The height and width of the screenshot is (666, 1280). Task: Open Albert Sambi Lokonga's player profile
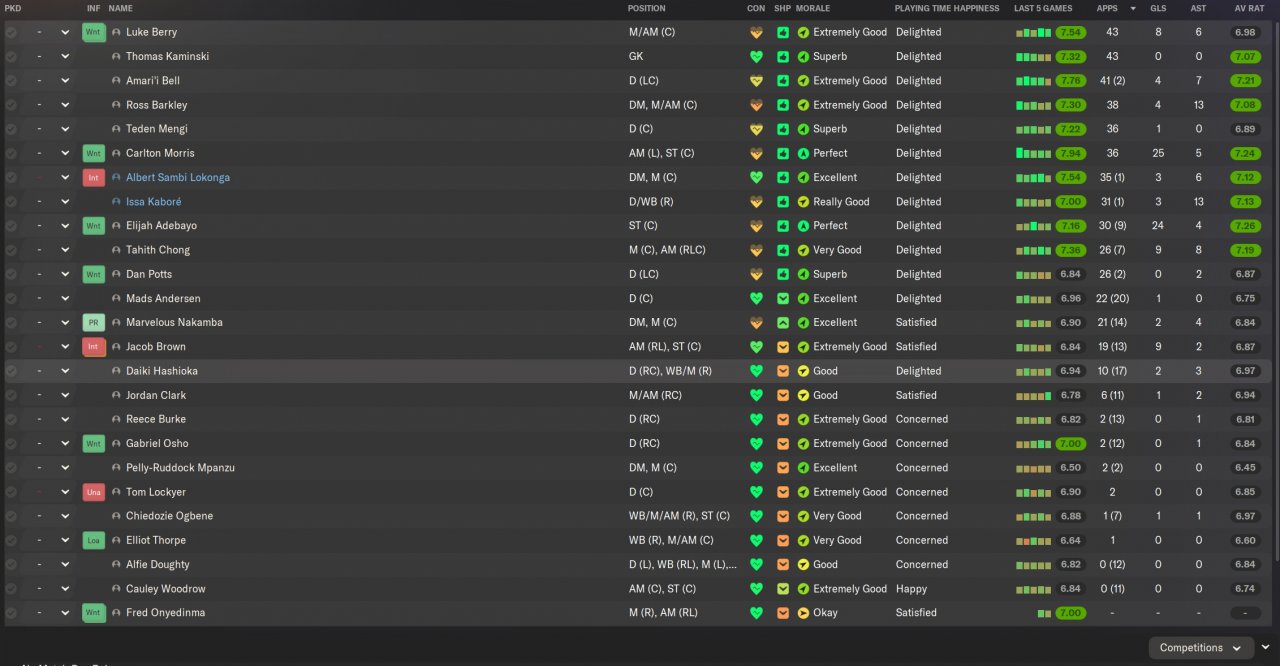(x=178, y=177)
